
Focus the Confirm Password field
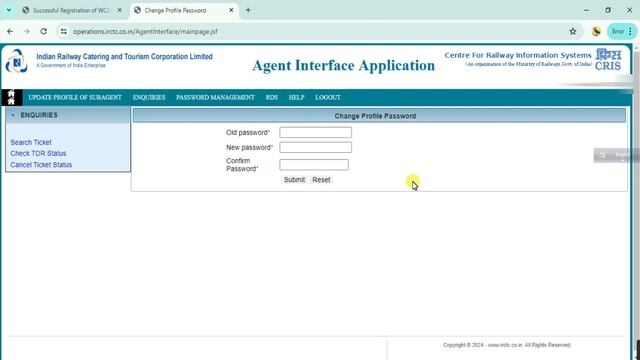pos(314,164)
